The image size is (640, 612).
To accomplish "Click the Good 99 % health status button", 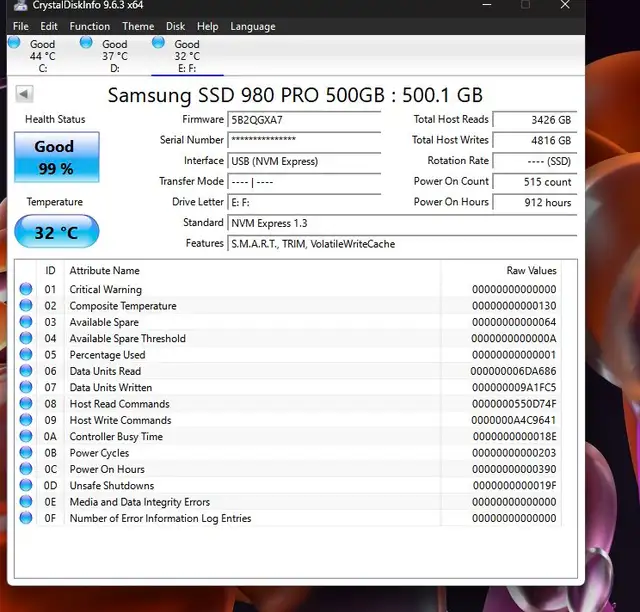I will pyautogui.click(x=57, y=157).
